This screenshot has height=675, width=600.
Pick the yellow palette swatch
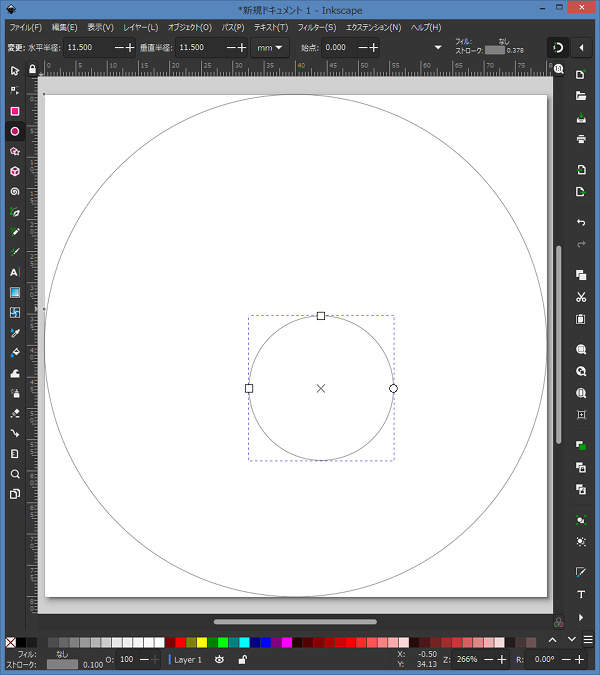point(202,643)
